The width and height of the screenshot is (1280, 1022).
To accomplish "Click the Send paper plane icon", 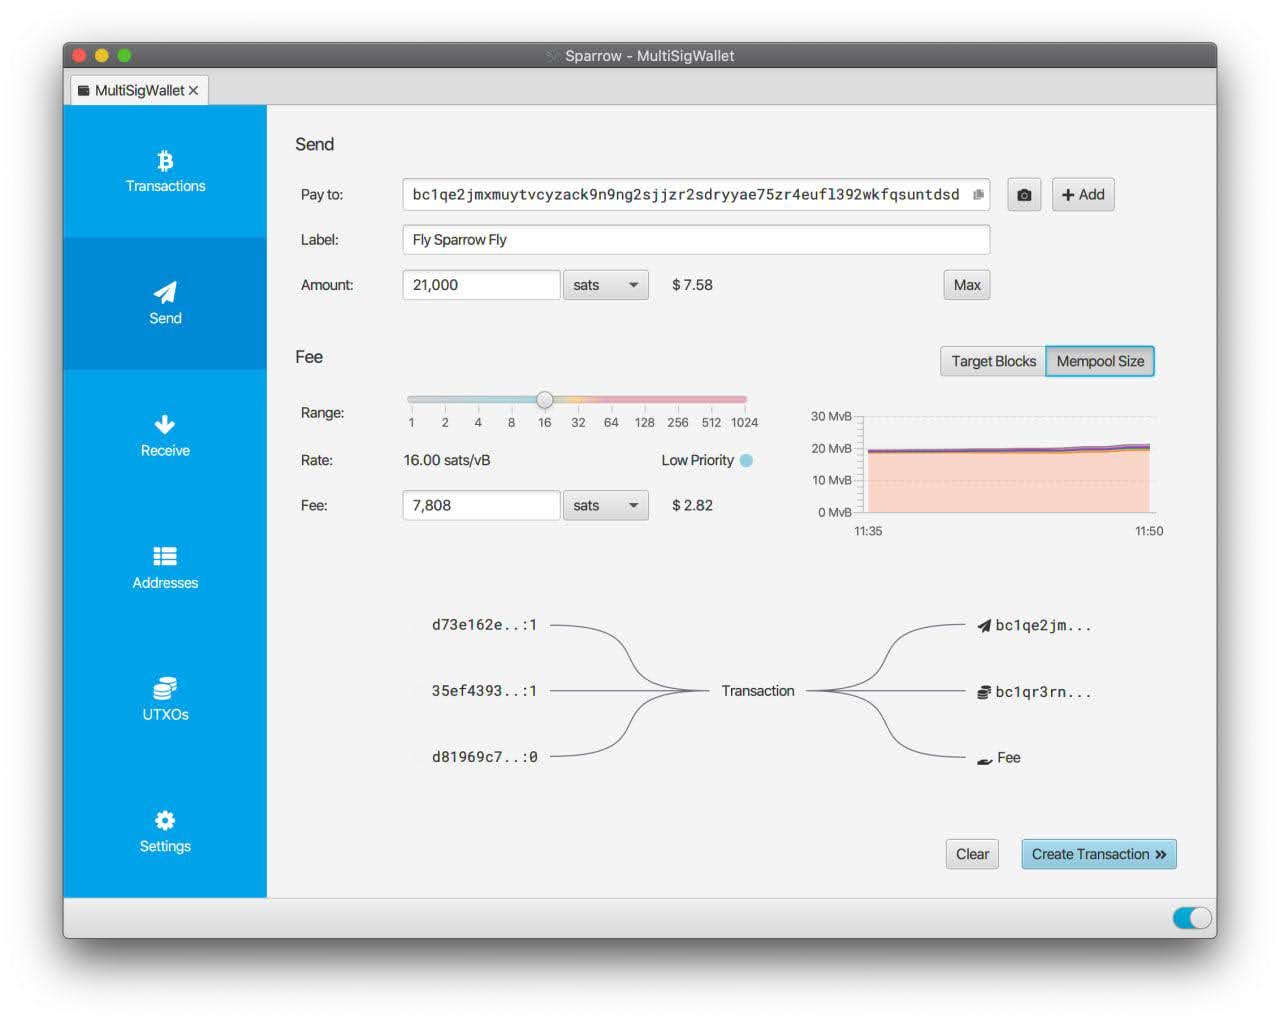I will pyautogui.click(x=165, y=292).
